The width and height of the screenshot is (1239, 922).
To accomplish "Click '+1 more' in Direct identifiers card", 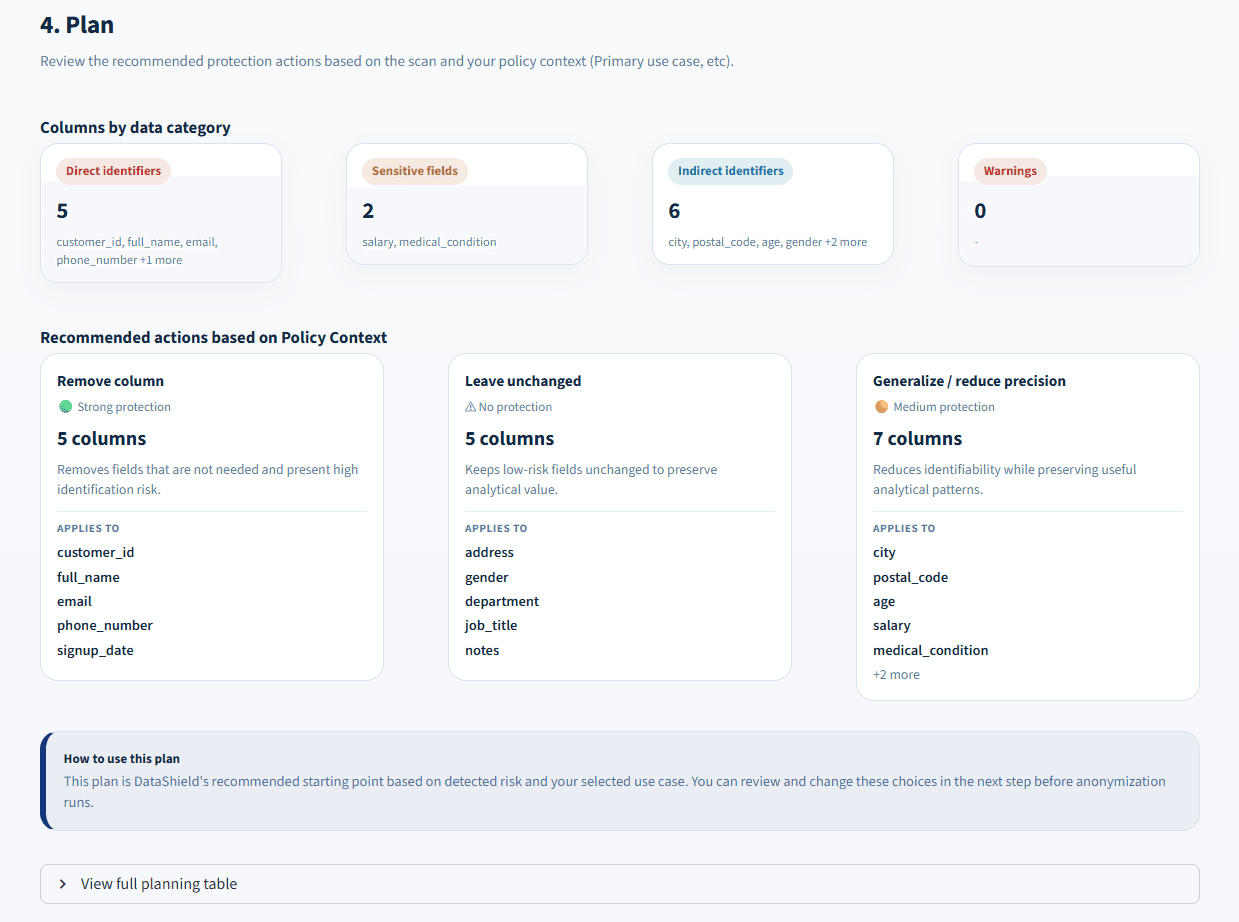I will [x=161, y=260].
